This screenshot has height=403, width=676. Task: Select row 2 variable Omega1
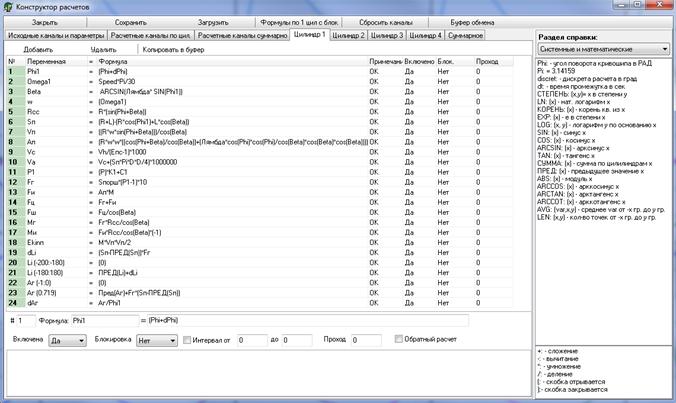(39, 81)
